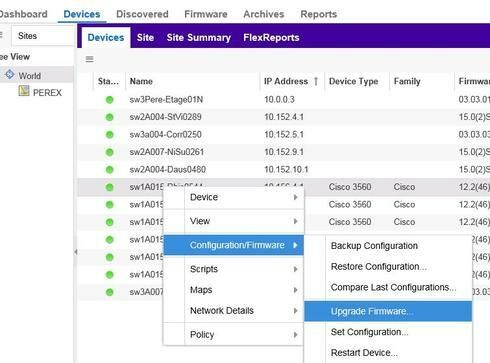490x363 pixels.
Task: Click the World globe icon in tree
Action: [10, 74]
